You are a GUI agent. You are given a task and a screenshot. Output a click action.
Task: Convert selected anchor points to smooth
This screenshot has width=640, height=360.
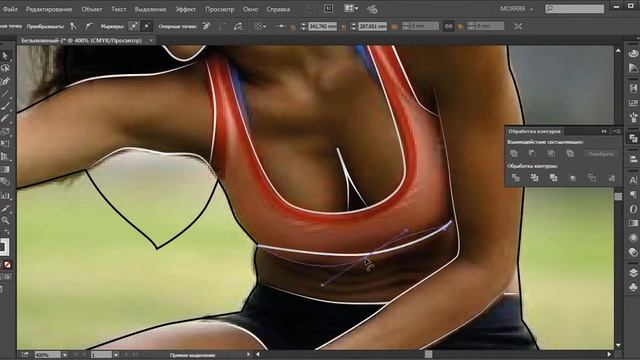click(x=89, y=26)
